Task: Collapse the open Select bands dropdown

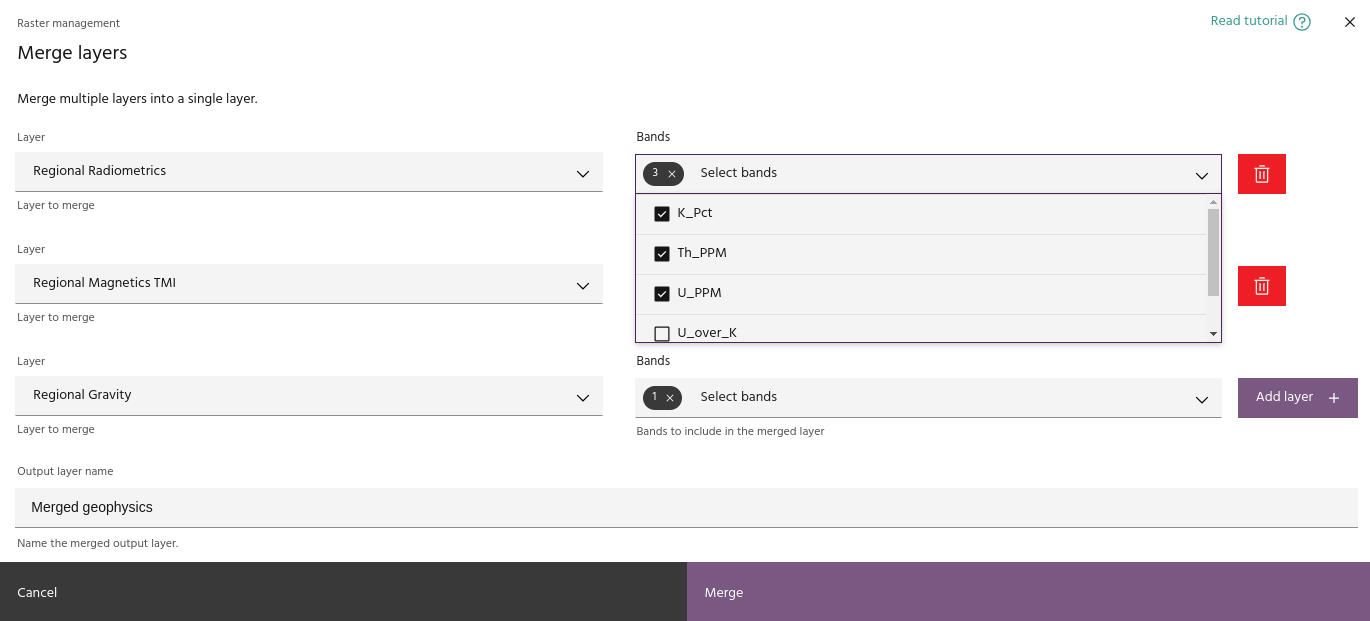Action: 1201,175
